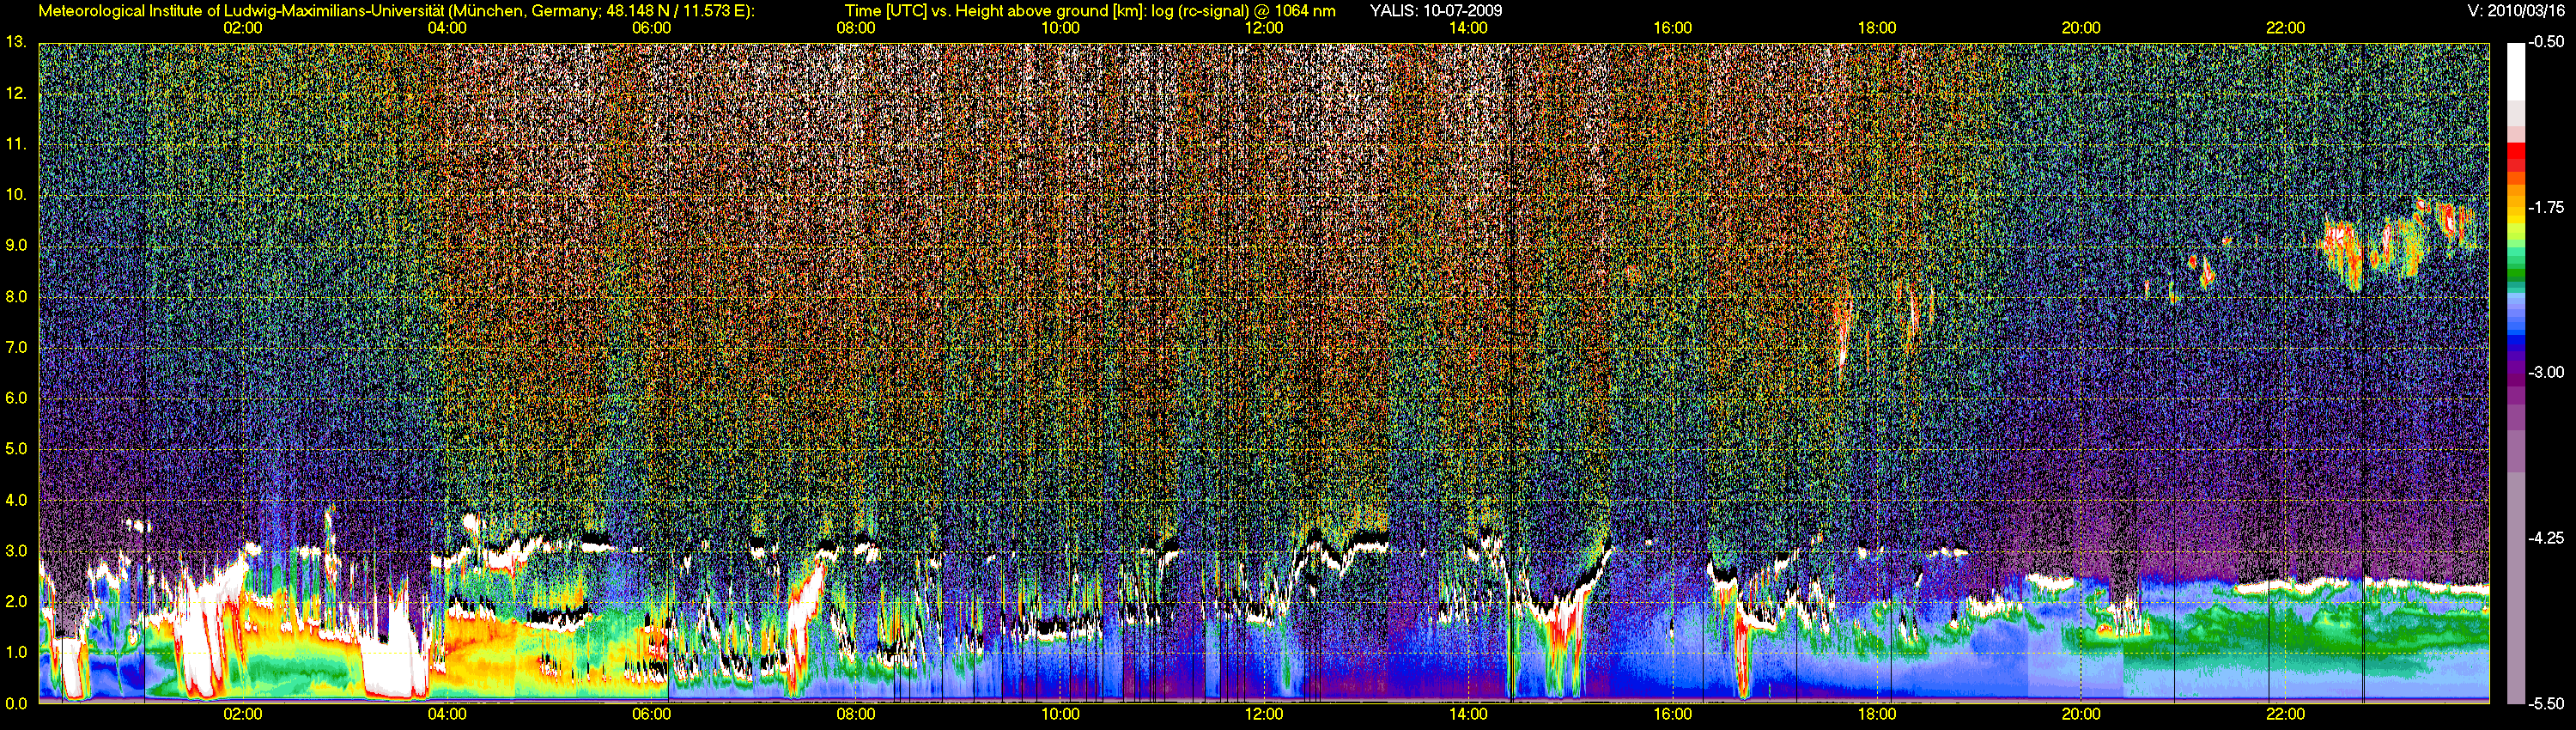The height and width of the screenshot is (730, 2576).
Task: Click the '9.0' height axis label
Action: (x=16, y=245)
